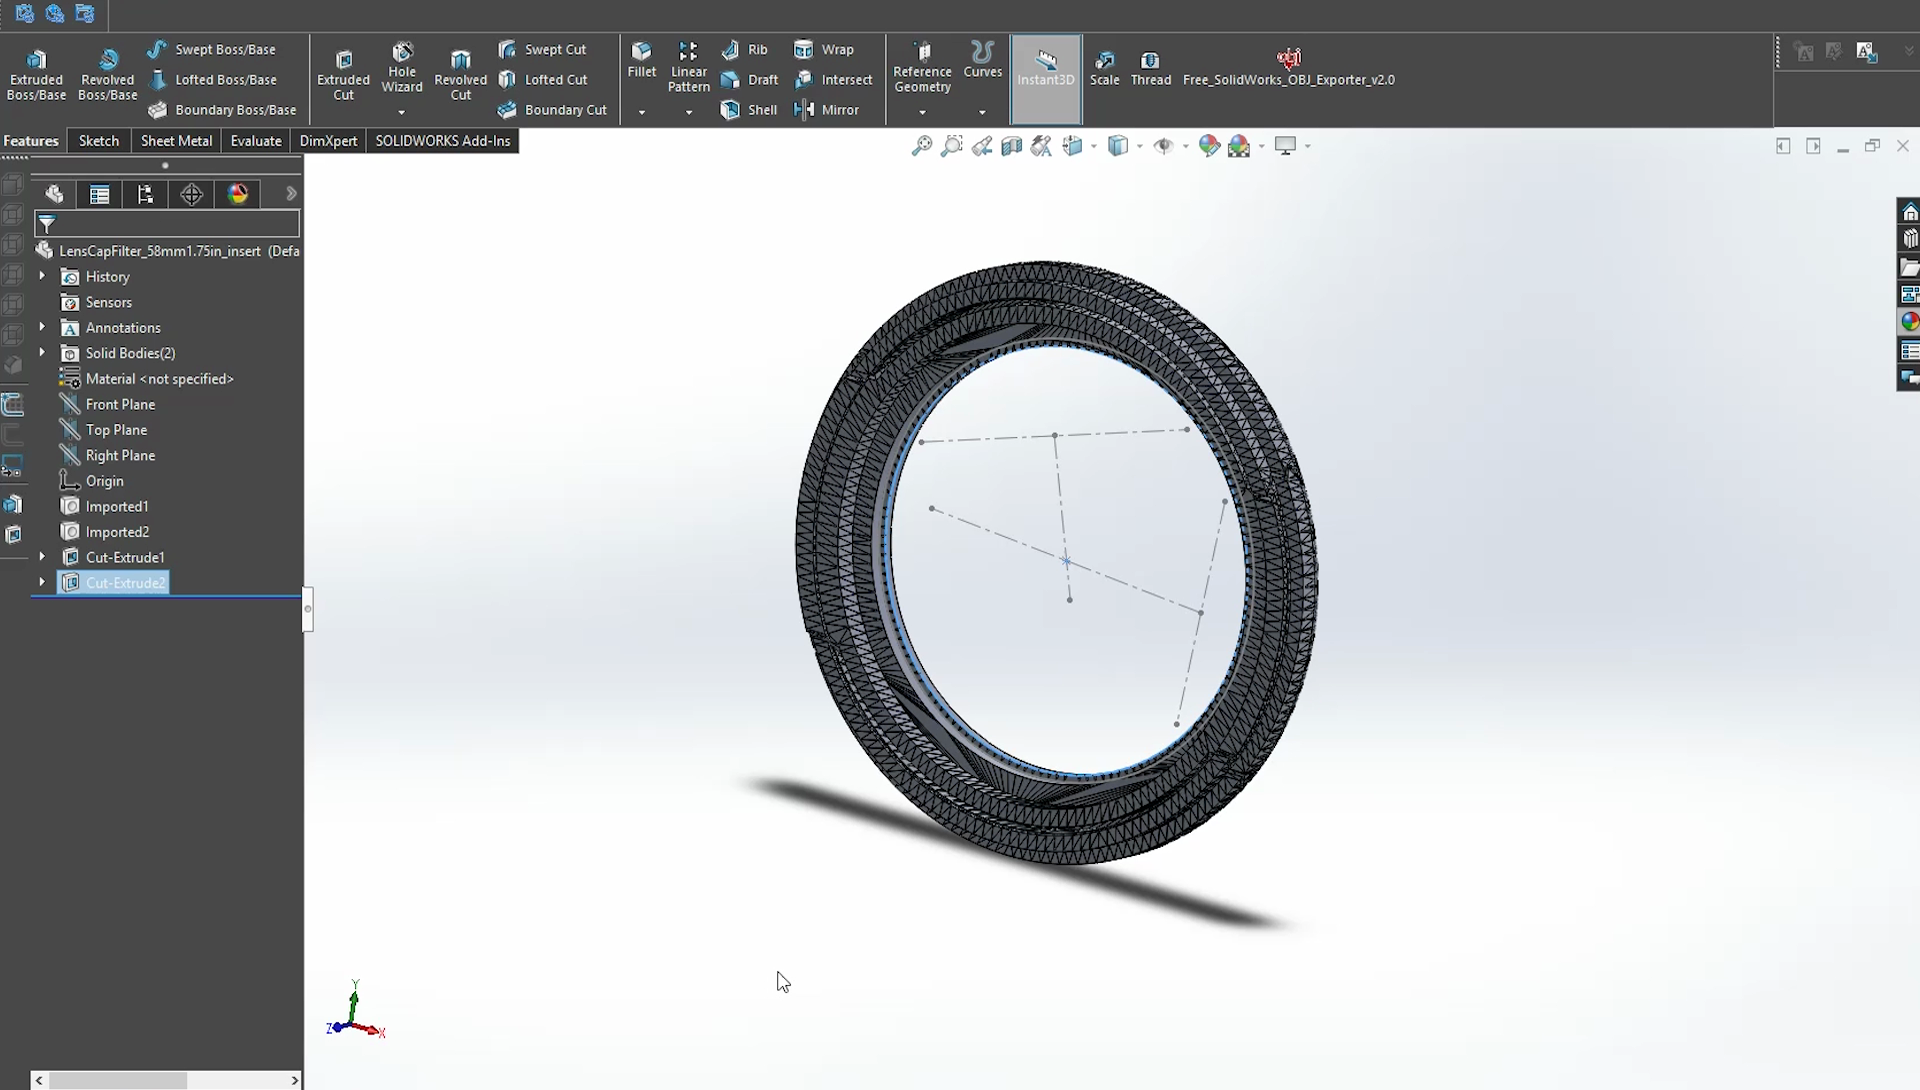Screen dimensions: 1920x1090
Task: Click the Section View icon
Action: pyautogui.click(x=1011, y=146)
